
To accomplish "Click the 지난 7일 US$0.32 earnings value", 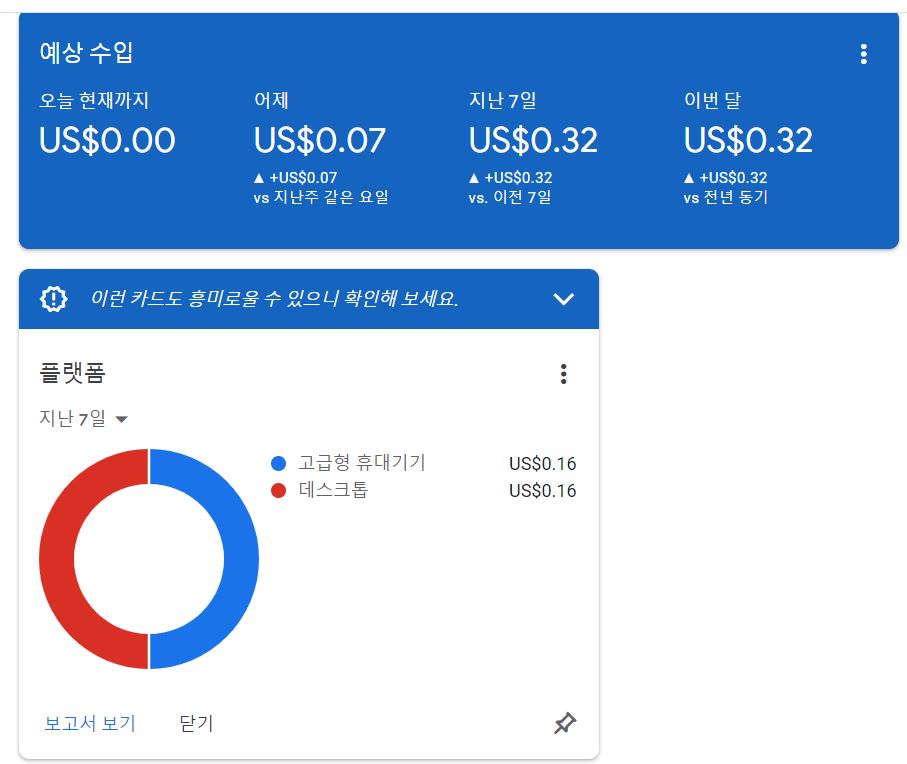I will (533, 141).
